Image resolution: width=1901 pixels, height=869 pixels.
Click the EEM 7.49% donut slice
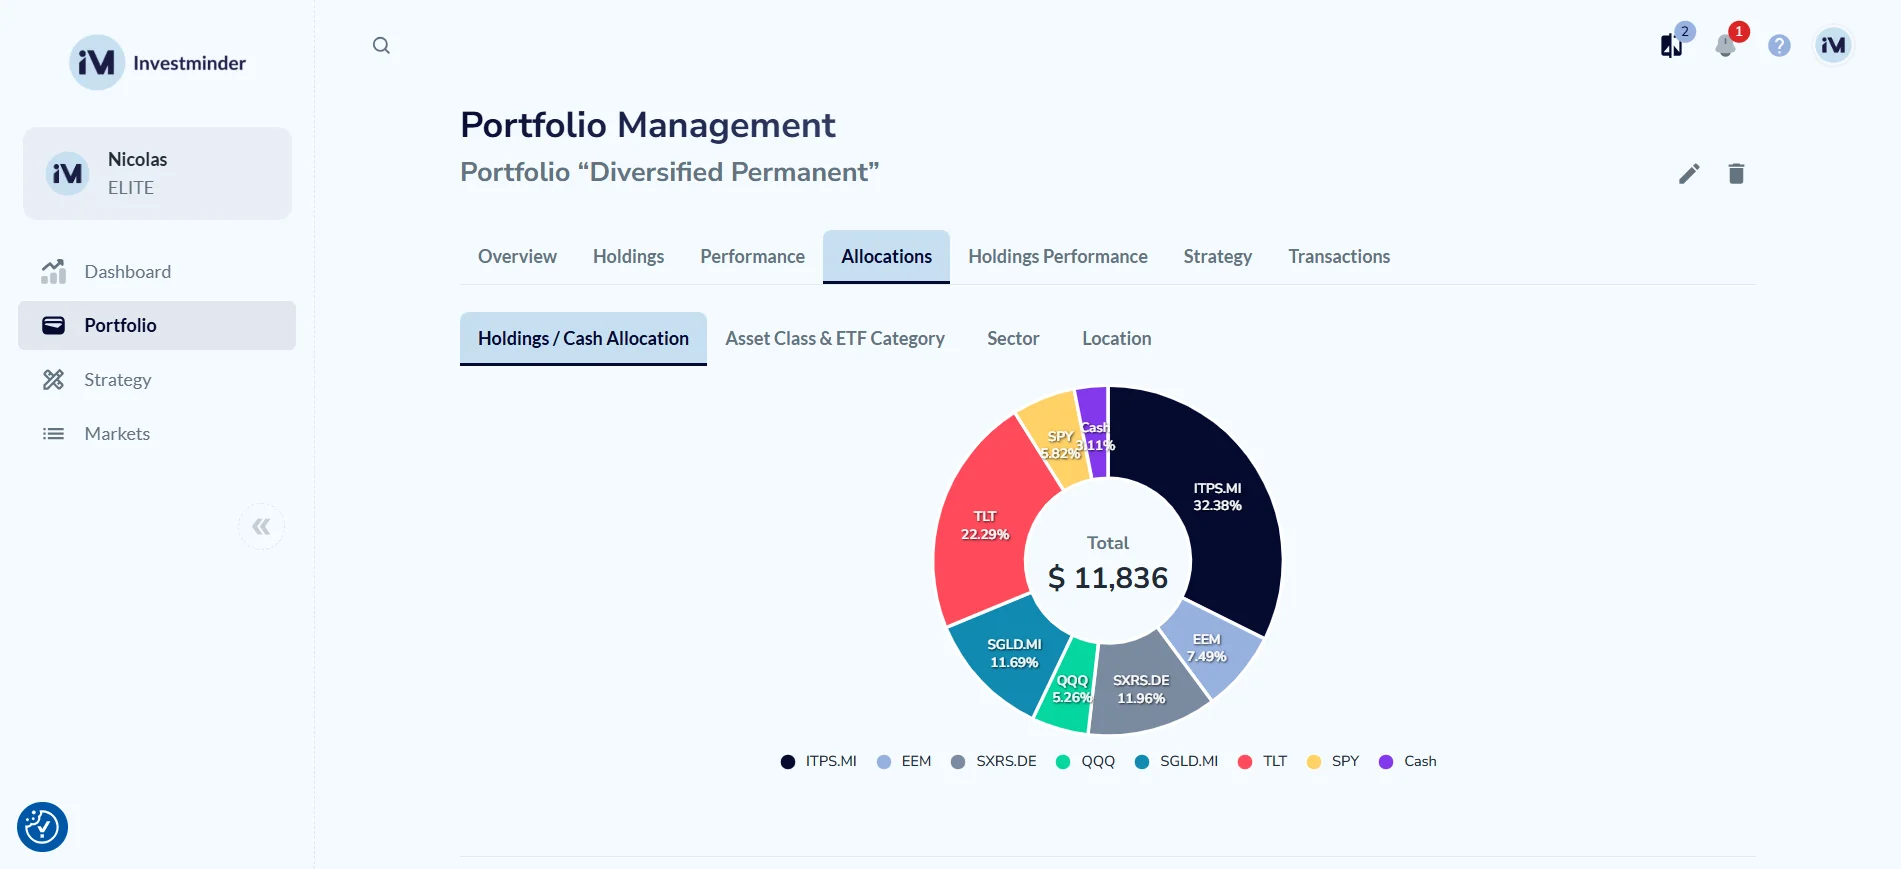(x=1207, y=648)
